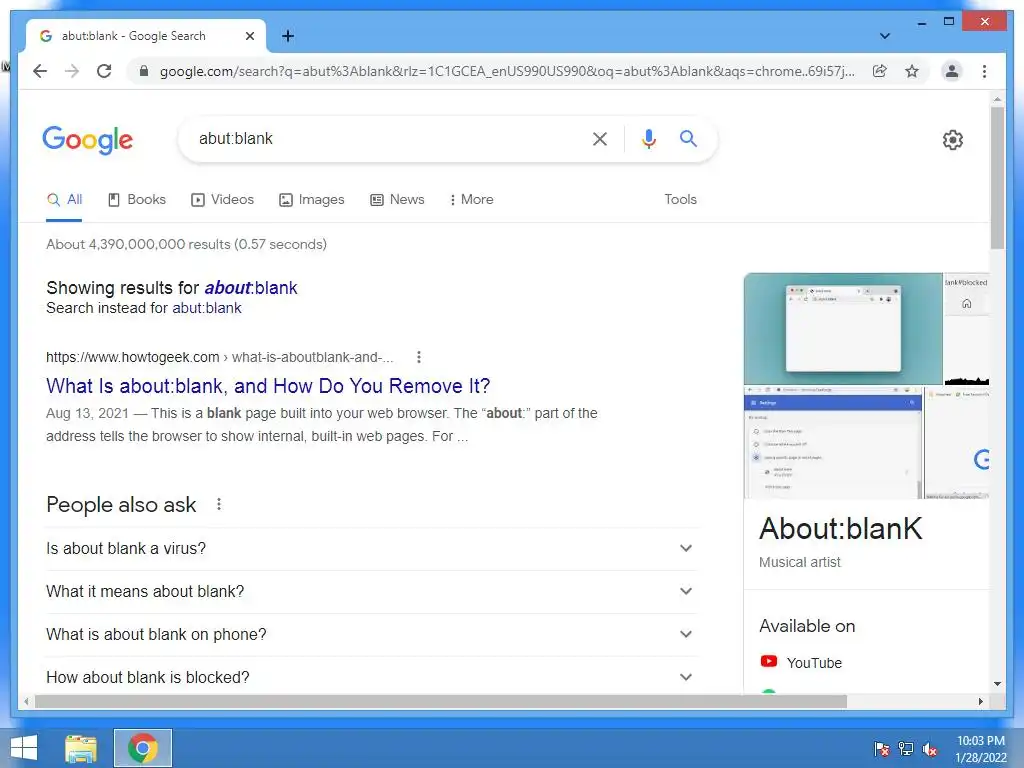This screenshot has width=1024, height=768.
Task: Click the Chrome taskbar icon
Action: coord(143,748)
